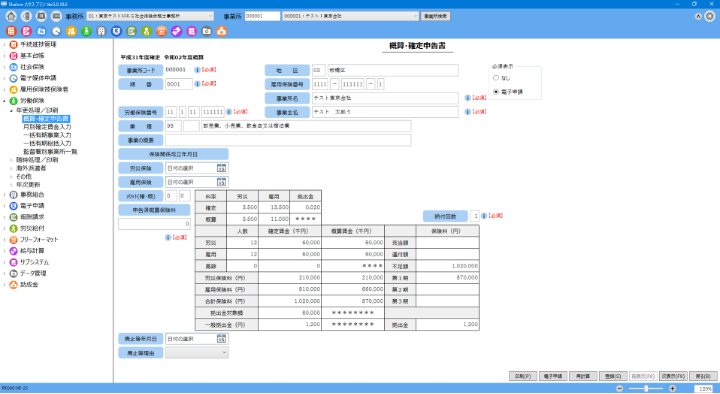Select the なし radio option
720x394 pixels.
pyautogui.click(x=496, y=78)
